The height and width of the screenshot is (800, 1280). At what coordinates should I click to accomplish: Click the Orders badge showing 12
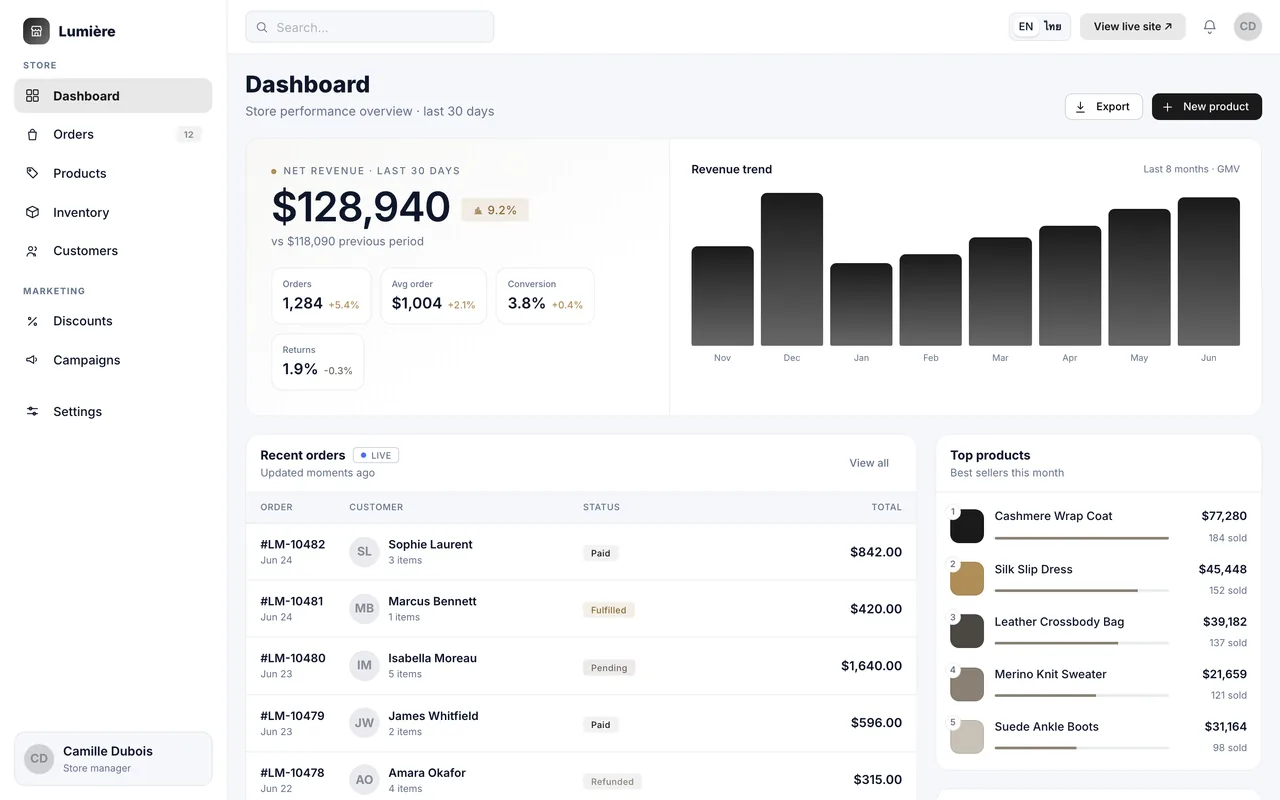pos(188,134)
